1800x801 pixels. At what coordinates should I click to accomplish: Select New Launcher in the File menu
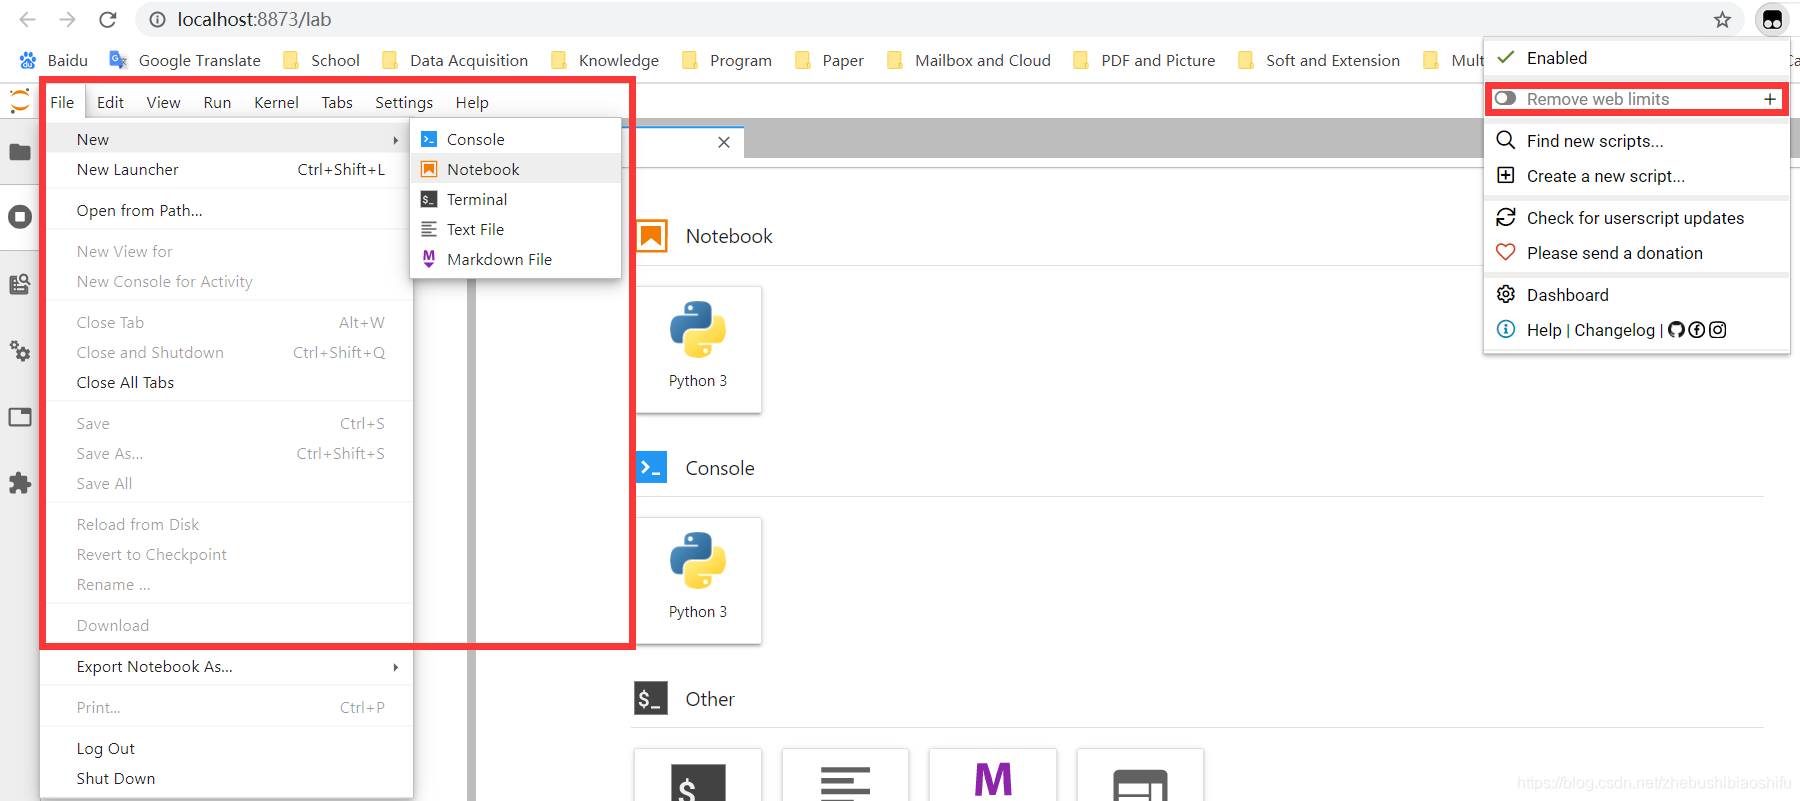(x=227, y=169)
